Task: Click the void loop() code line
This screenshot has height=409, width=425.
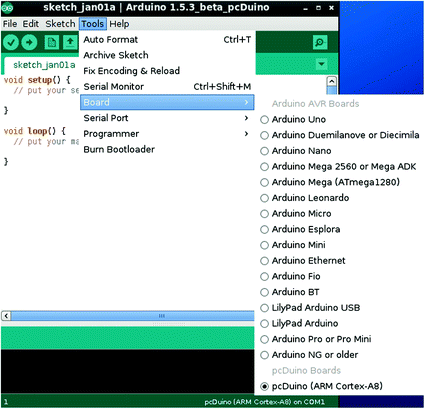Action: 35,131
